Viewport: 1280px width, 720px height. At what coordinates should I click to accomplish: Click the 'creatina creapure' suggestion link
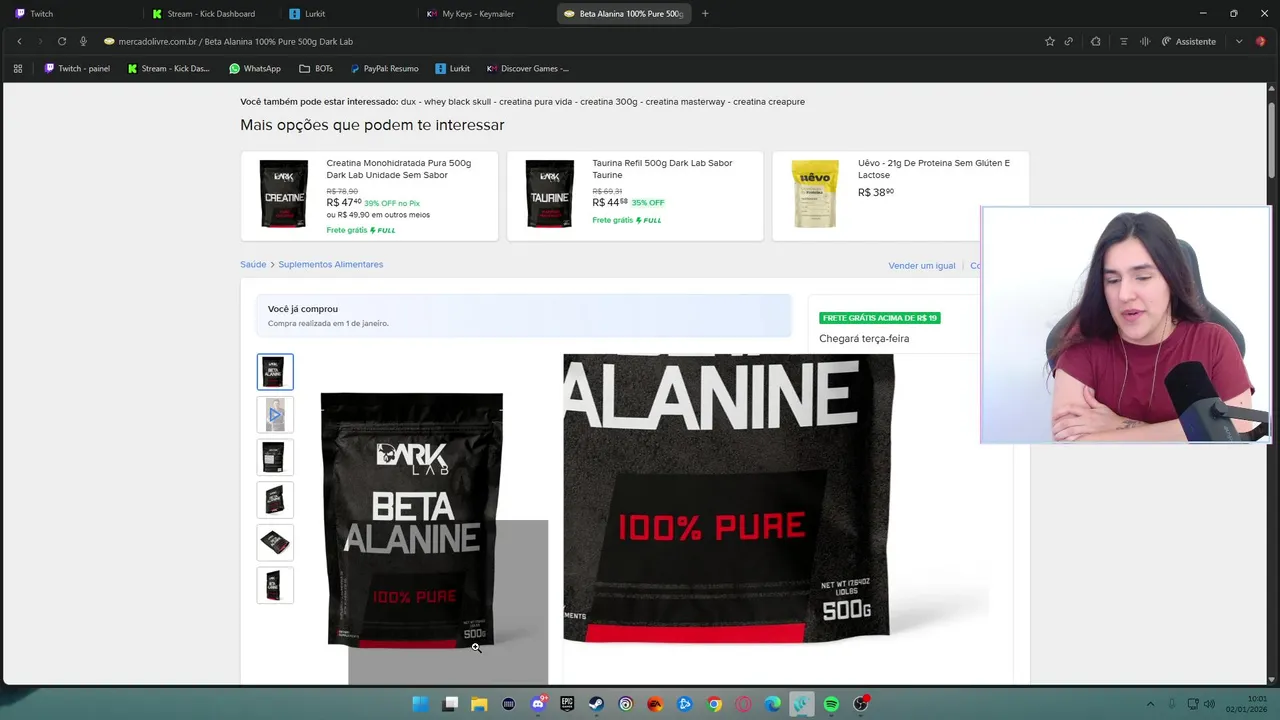769,102
